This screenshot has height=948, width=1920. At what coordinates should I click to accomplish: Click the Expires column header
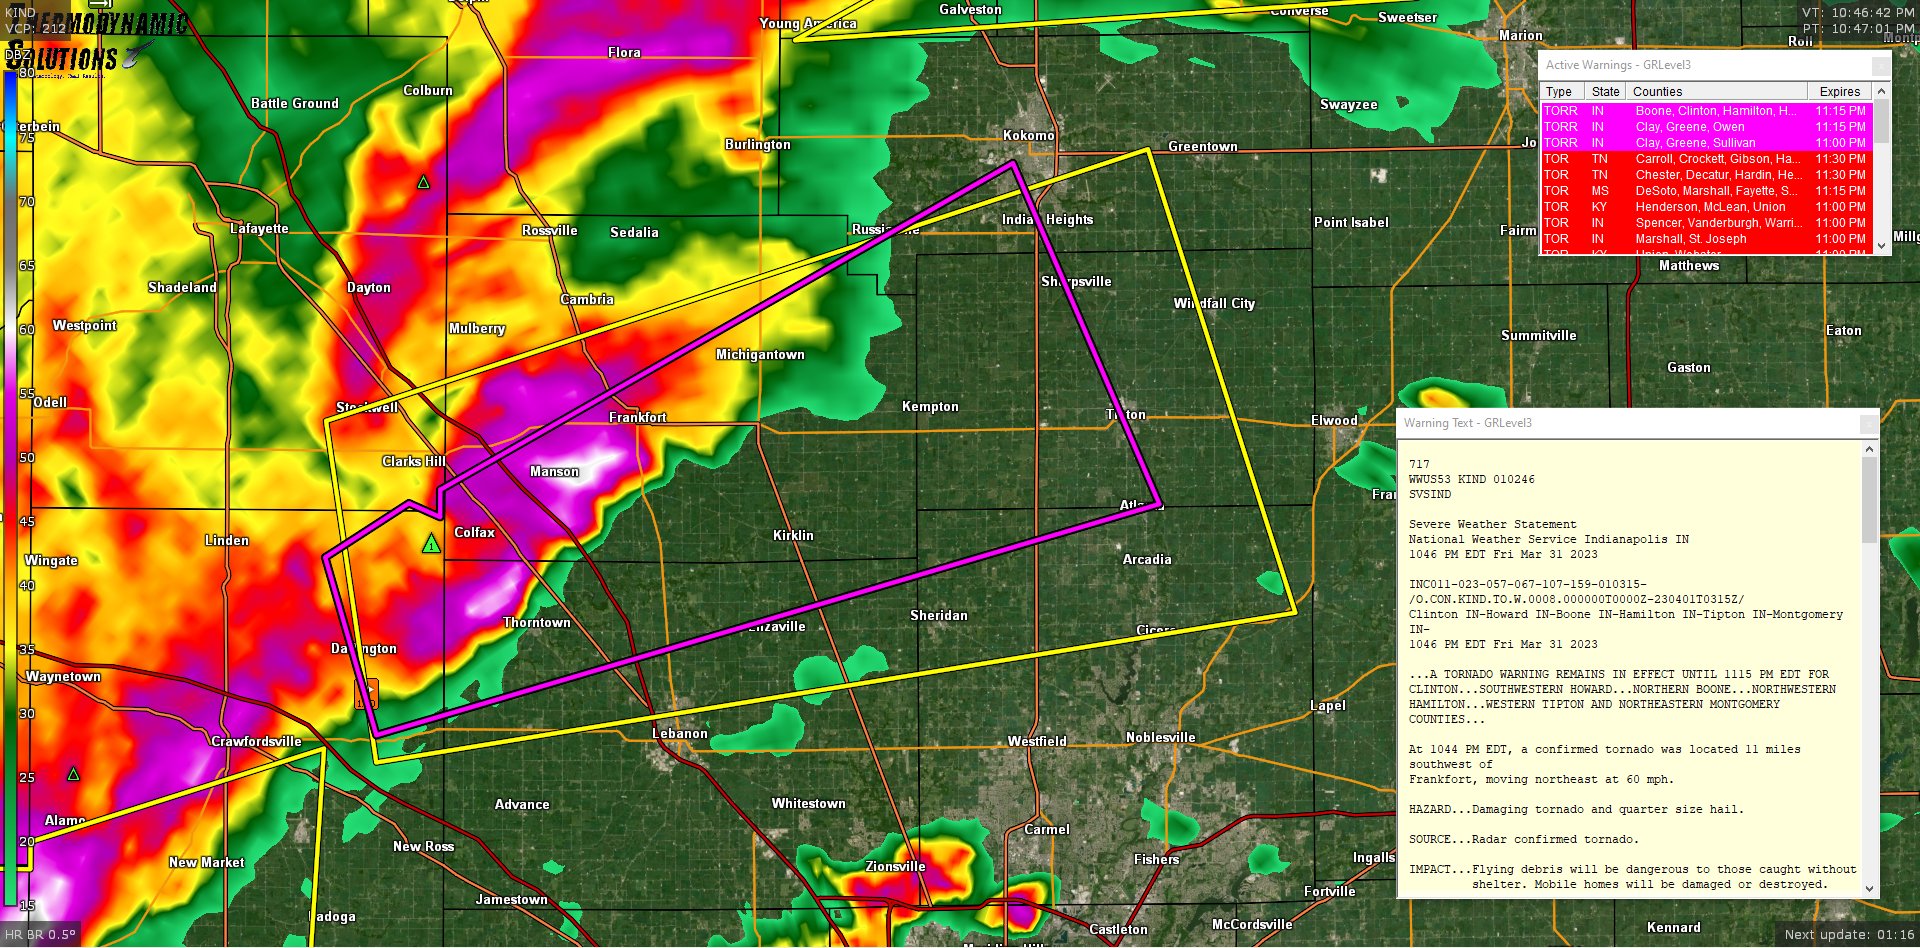click(x=1839, y=91)
